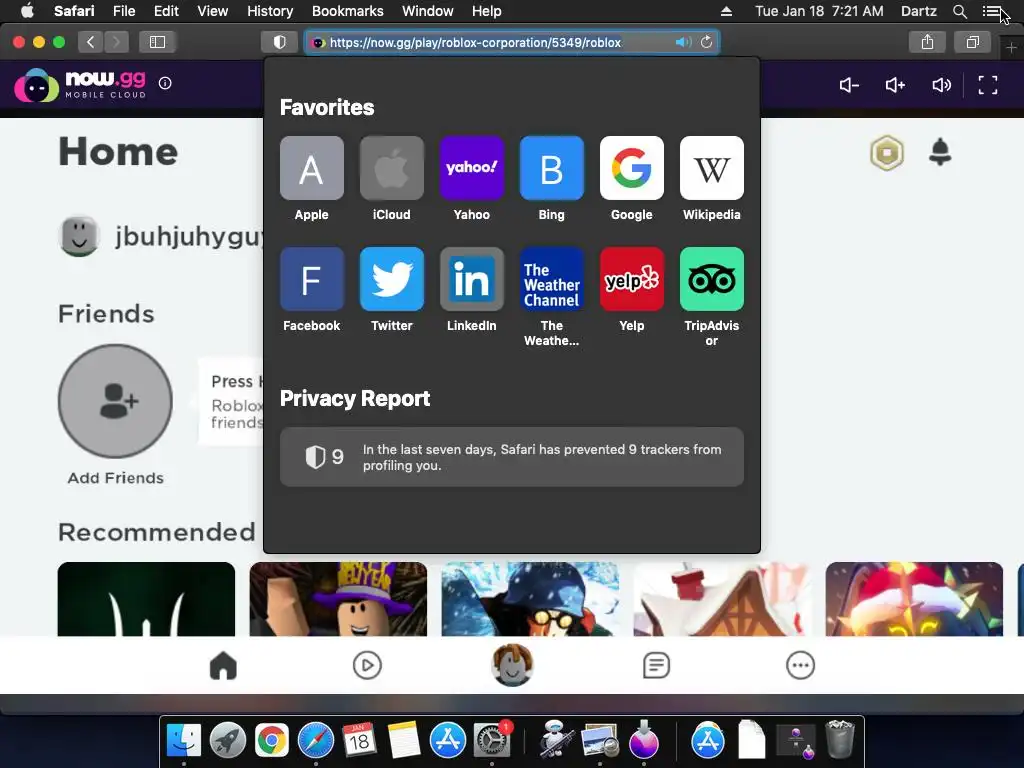1024x768 pixels.
Task: Click the eject icon in menu bar
Action: point(726,11)
